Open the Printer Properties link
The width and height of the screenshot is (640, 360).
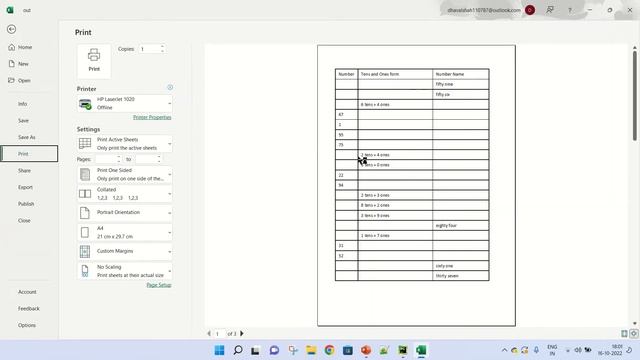click(x=152, y=118)
